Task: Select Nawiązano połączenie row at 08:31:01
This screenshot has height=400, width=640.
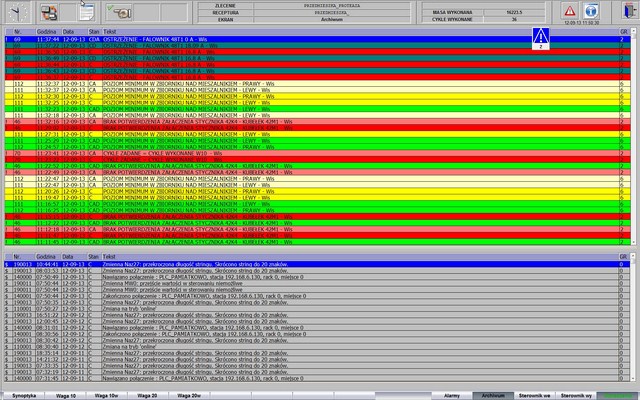Action: click(x=318, y=328)
